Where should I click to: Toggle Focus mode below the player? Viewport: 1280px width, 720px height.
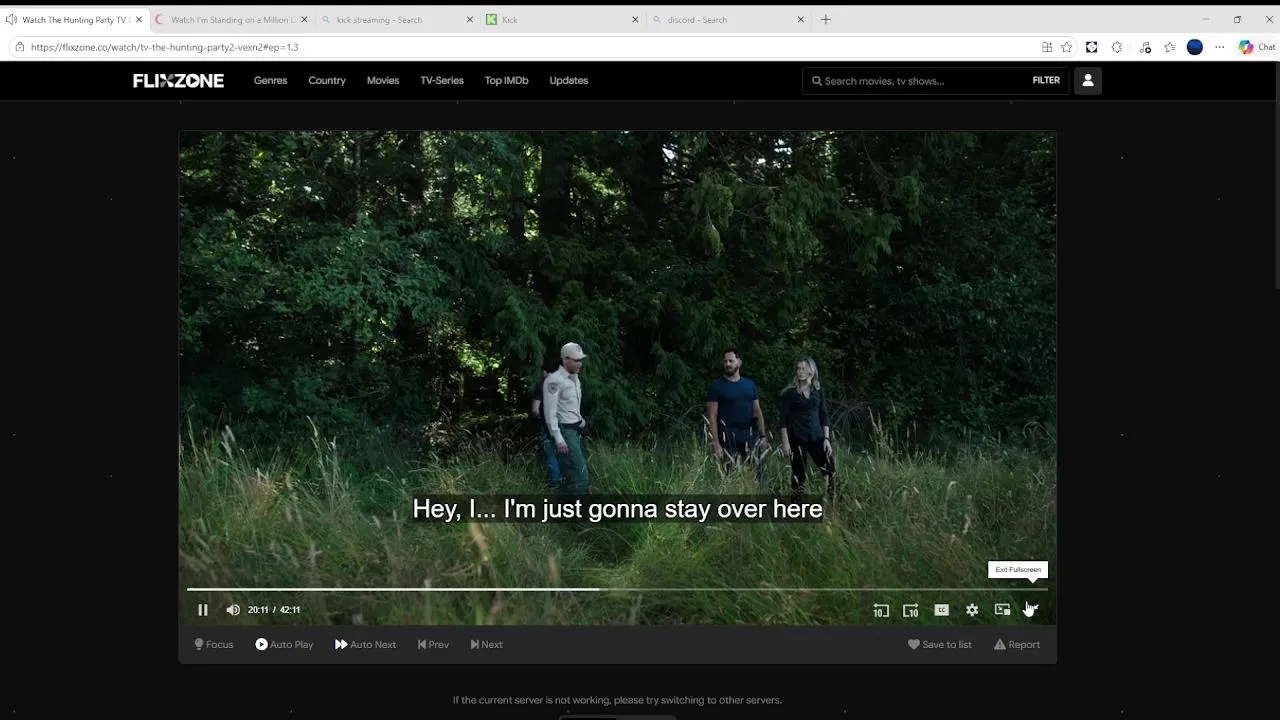[x=214, y=645]
